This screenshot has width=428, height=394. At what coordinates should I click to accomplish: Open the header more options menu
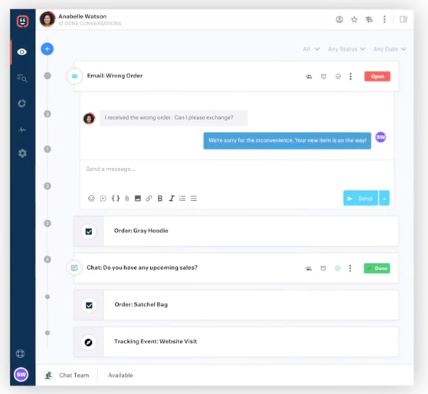pos(384,19)
